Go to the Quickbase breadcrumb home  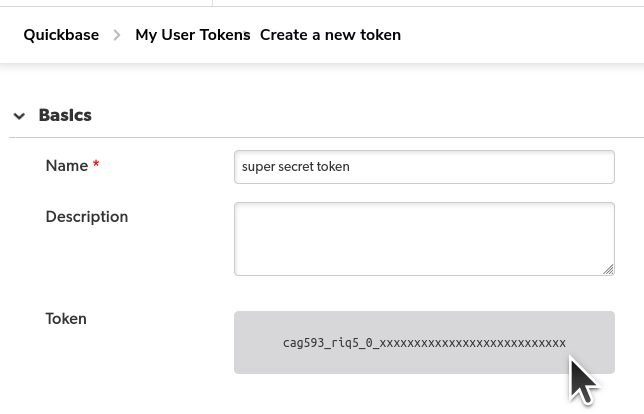point(61,35)
